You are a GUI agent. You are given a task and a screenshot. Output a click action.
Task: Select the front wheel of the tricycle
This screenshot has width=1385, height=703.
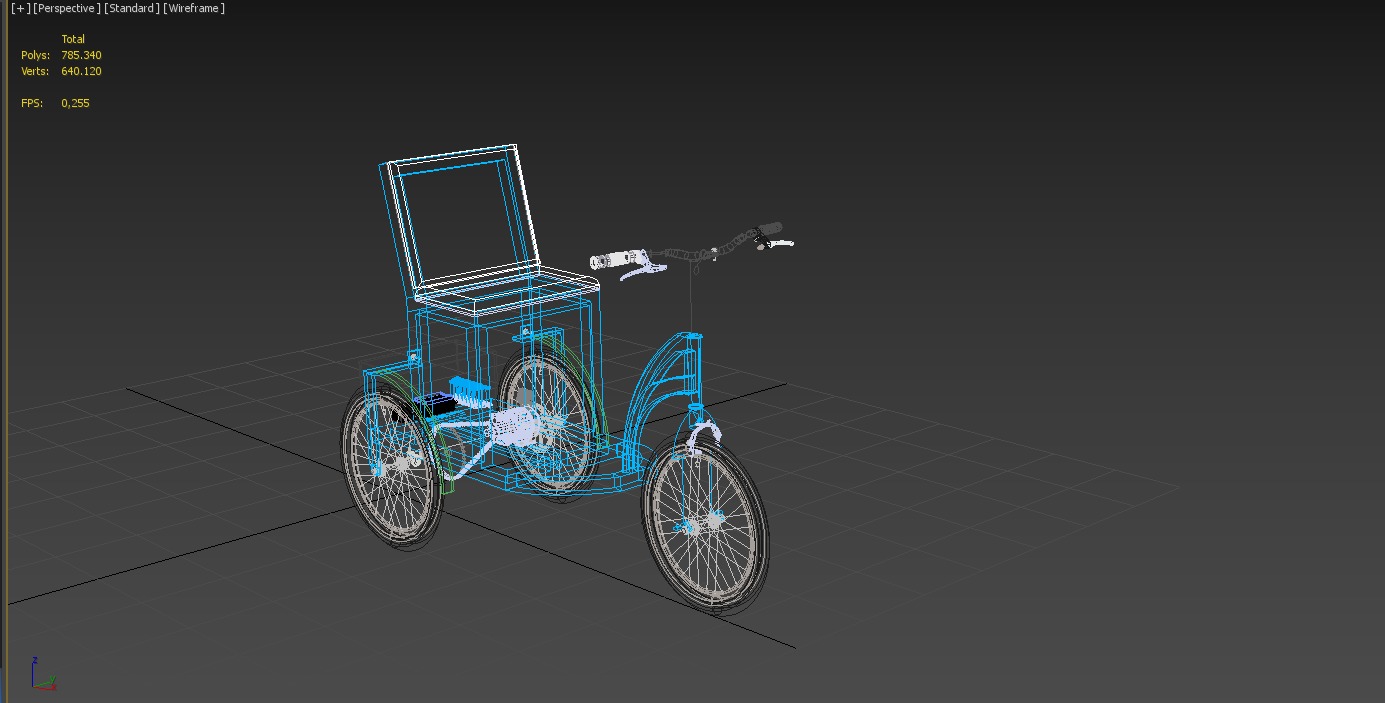point(706,523)
